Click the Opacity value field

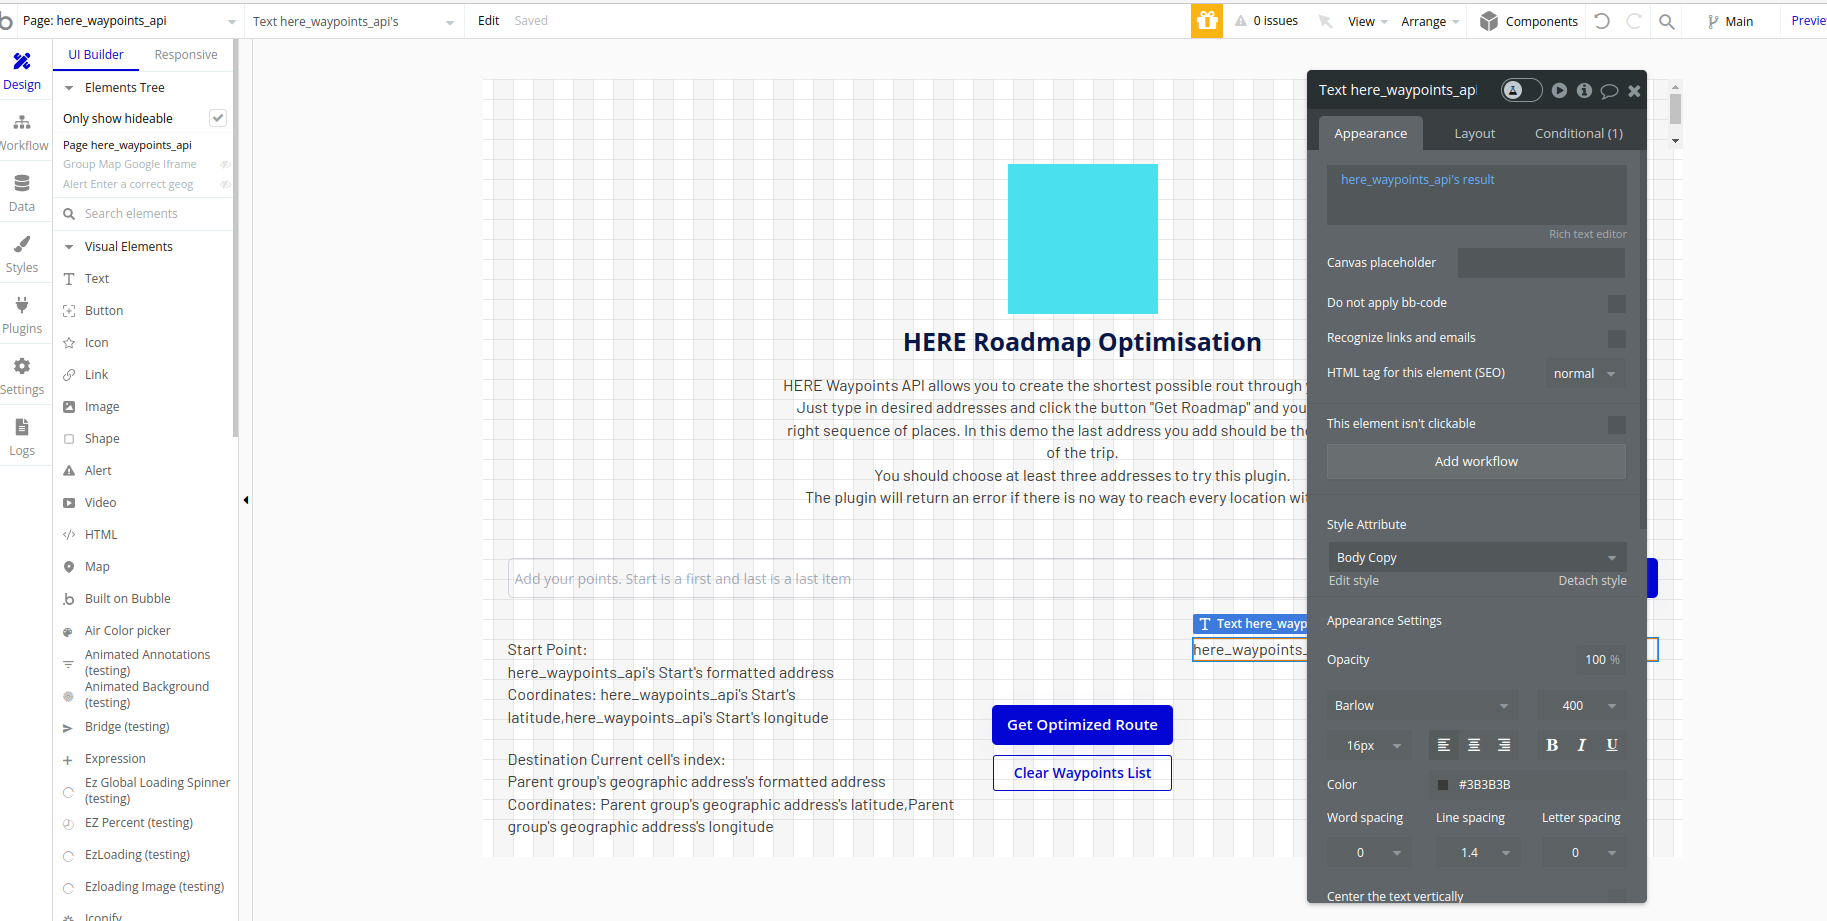click(x=1600, y=659)
